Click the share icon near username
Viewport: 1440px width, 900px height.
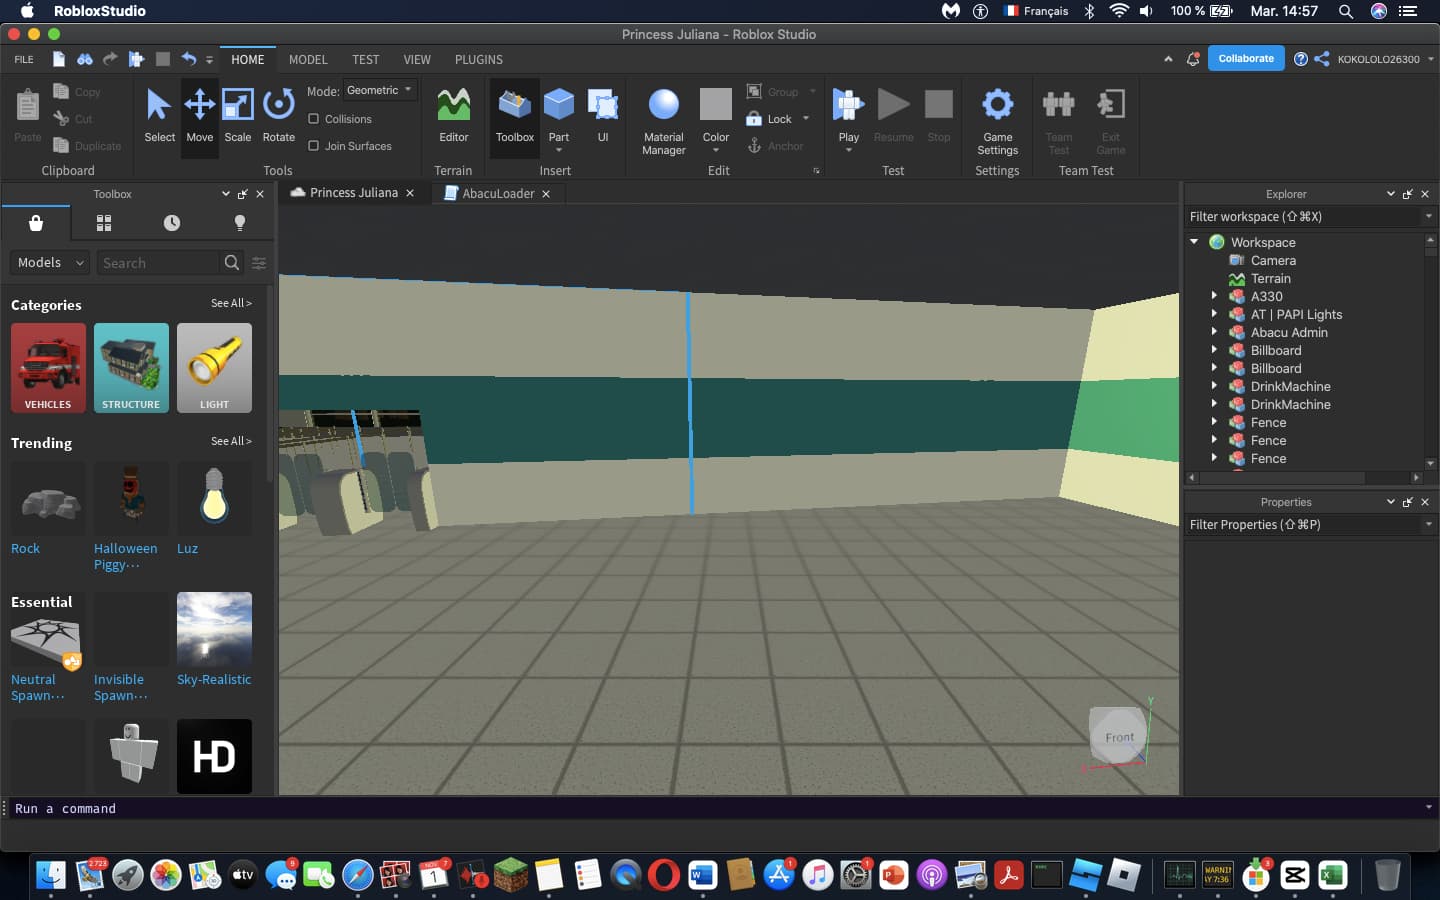pyautogui.click(x=1322, y=59)
